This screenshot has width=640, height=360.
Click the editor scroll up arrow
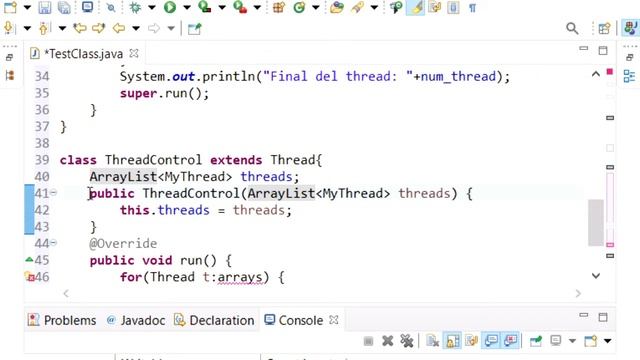tap(596, 74)
